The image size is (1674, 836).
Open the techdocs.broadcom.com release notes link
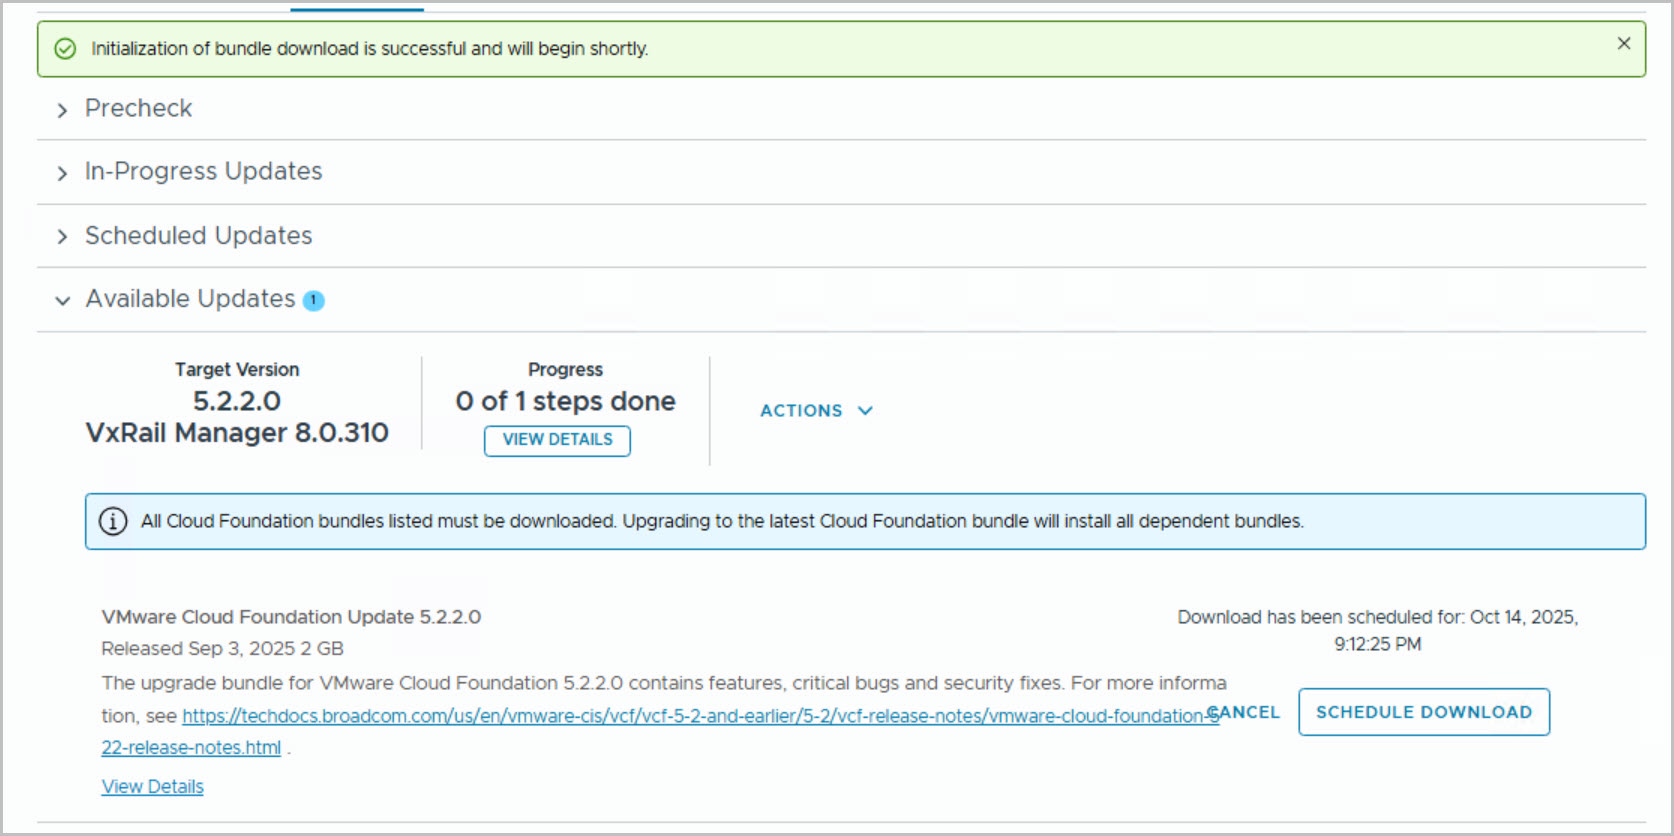(700, 716)
